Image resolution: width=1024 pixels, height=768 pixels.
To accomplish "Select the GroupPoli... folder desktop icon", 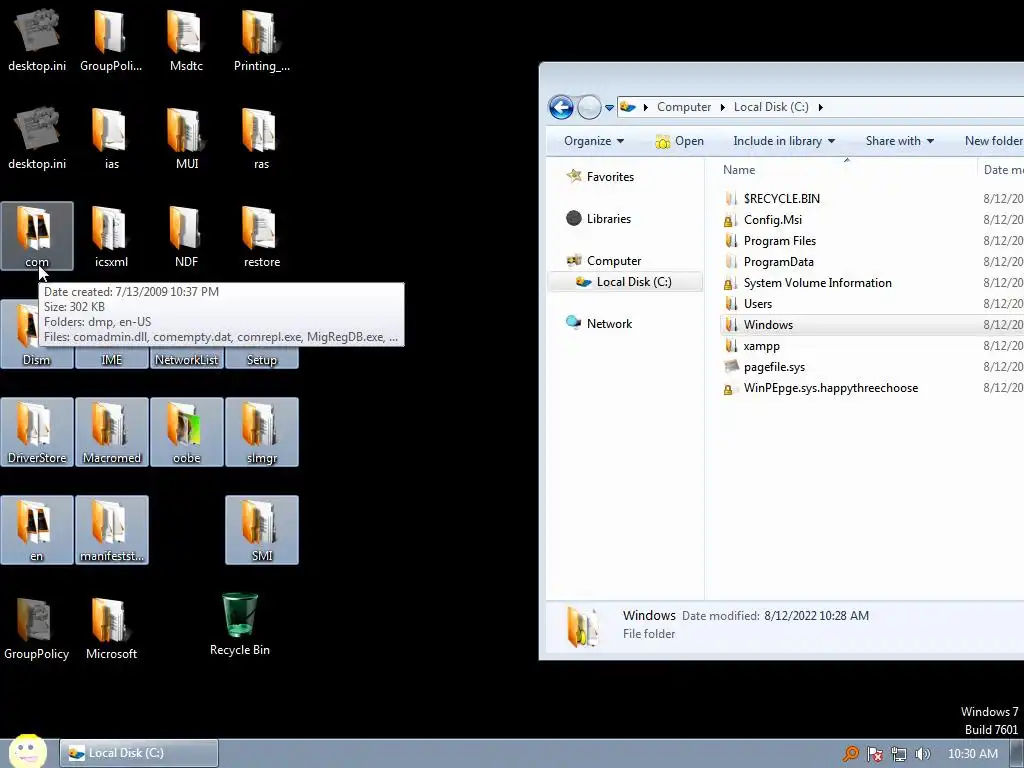I will point(111,40).
